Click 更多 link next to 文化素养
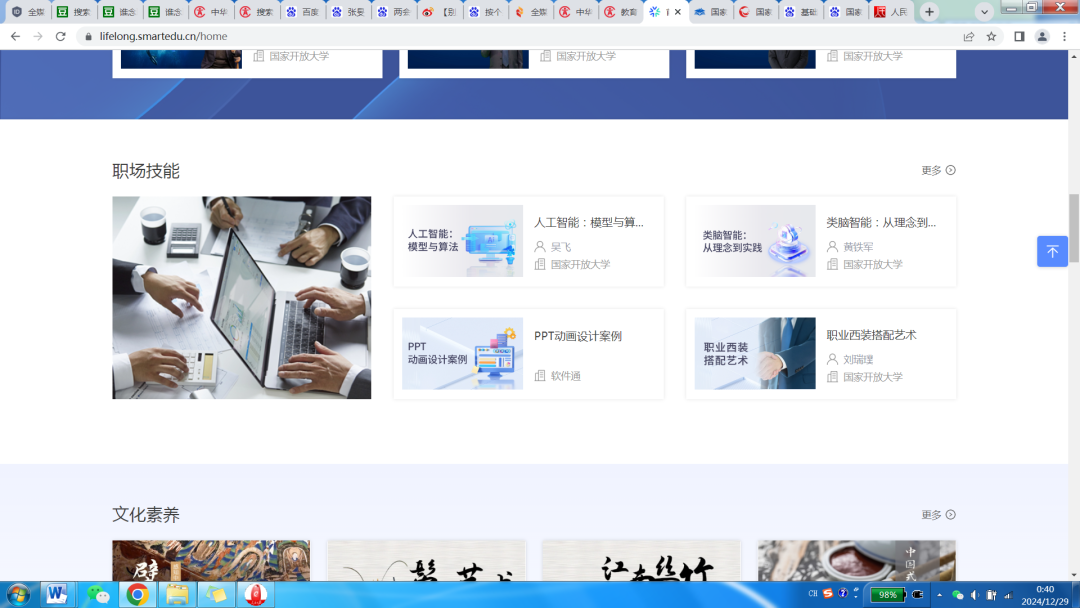The width and height of the screenshot is (1080, 608). click(x=937, y=515)
